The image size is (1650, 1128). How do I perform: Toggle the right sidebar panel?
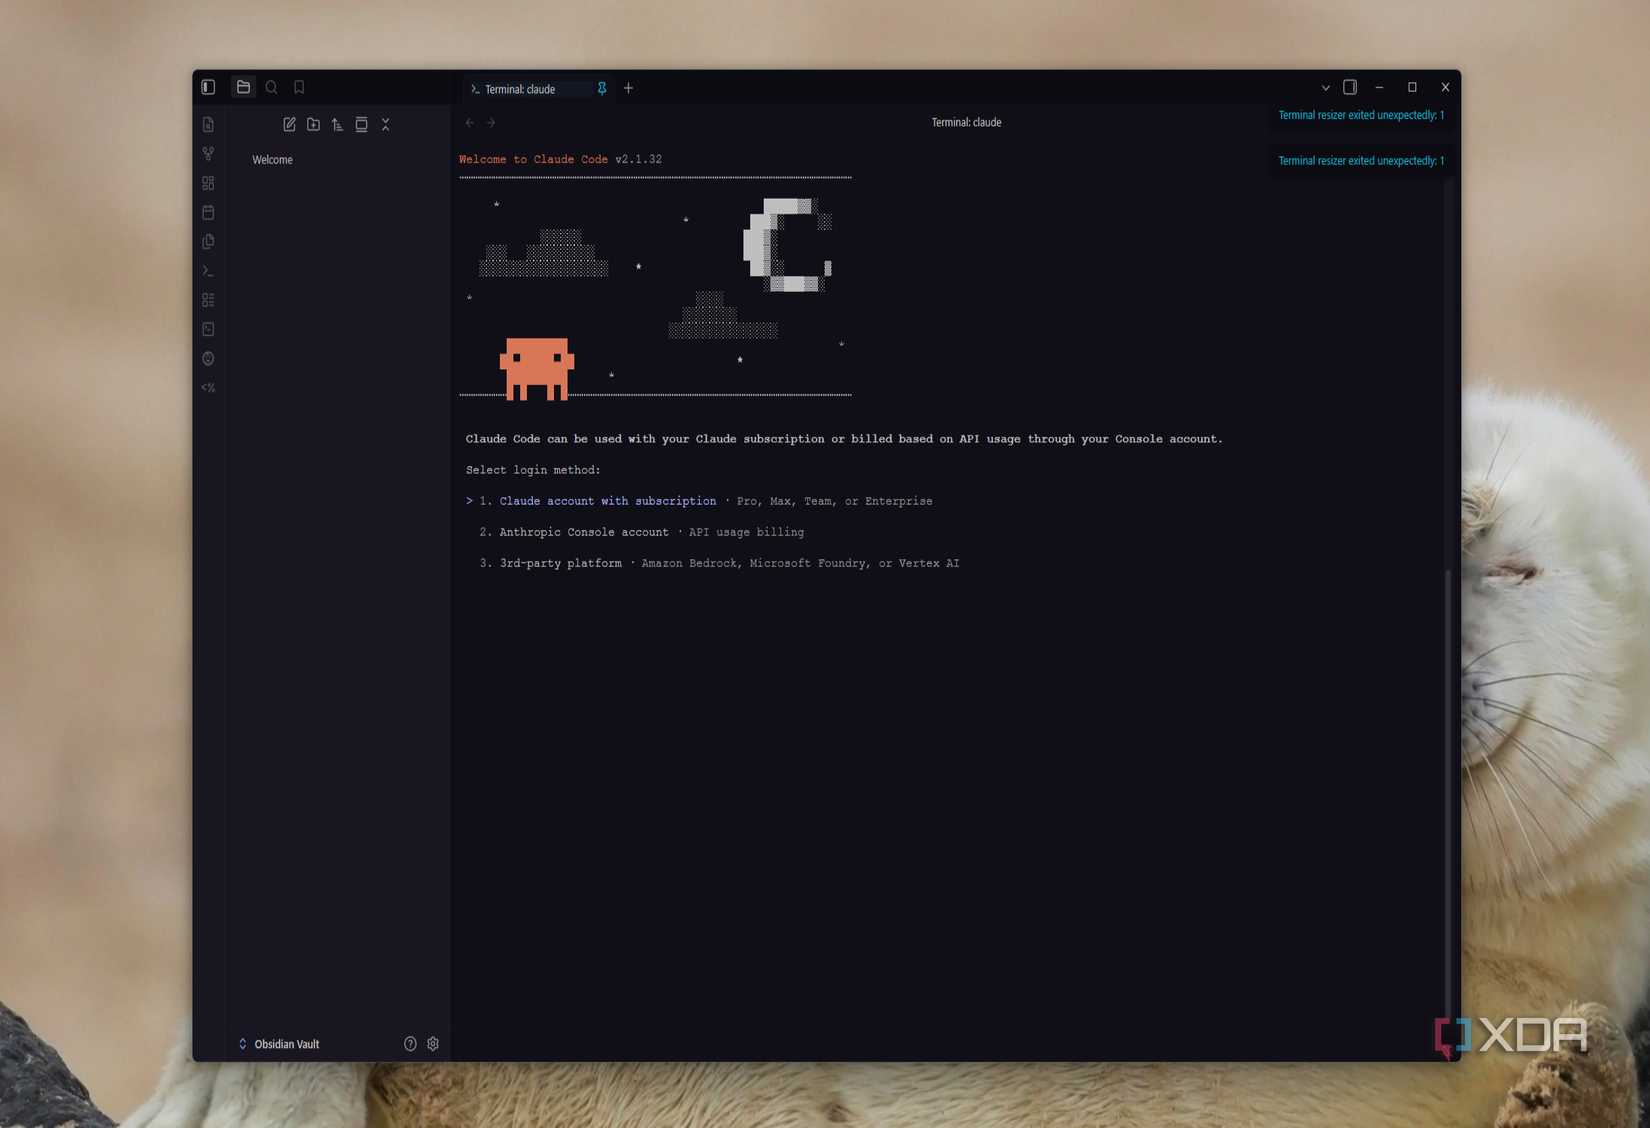pyautogui.click(x=1350, y=87)
